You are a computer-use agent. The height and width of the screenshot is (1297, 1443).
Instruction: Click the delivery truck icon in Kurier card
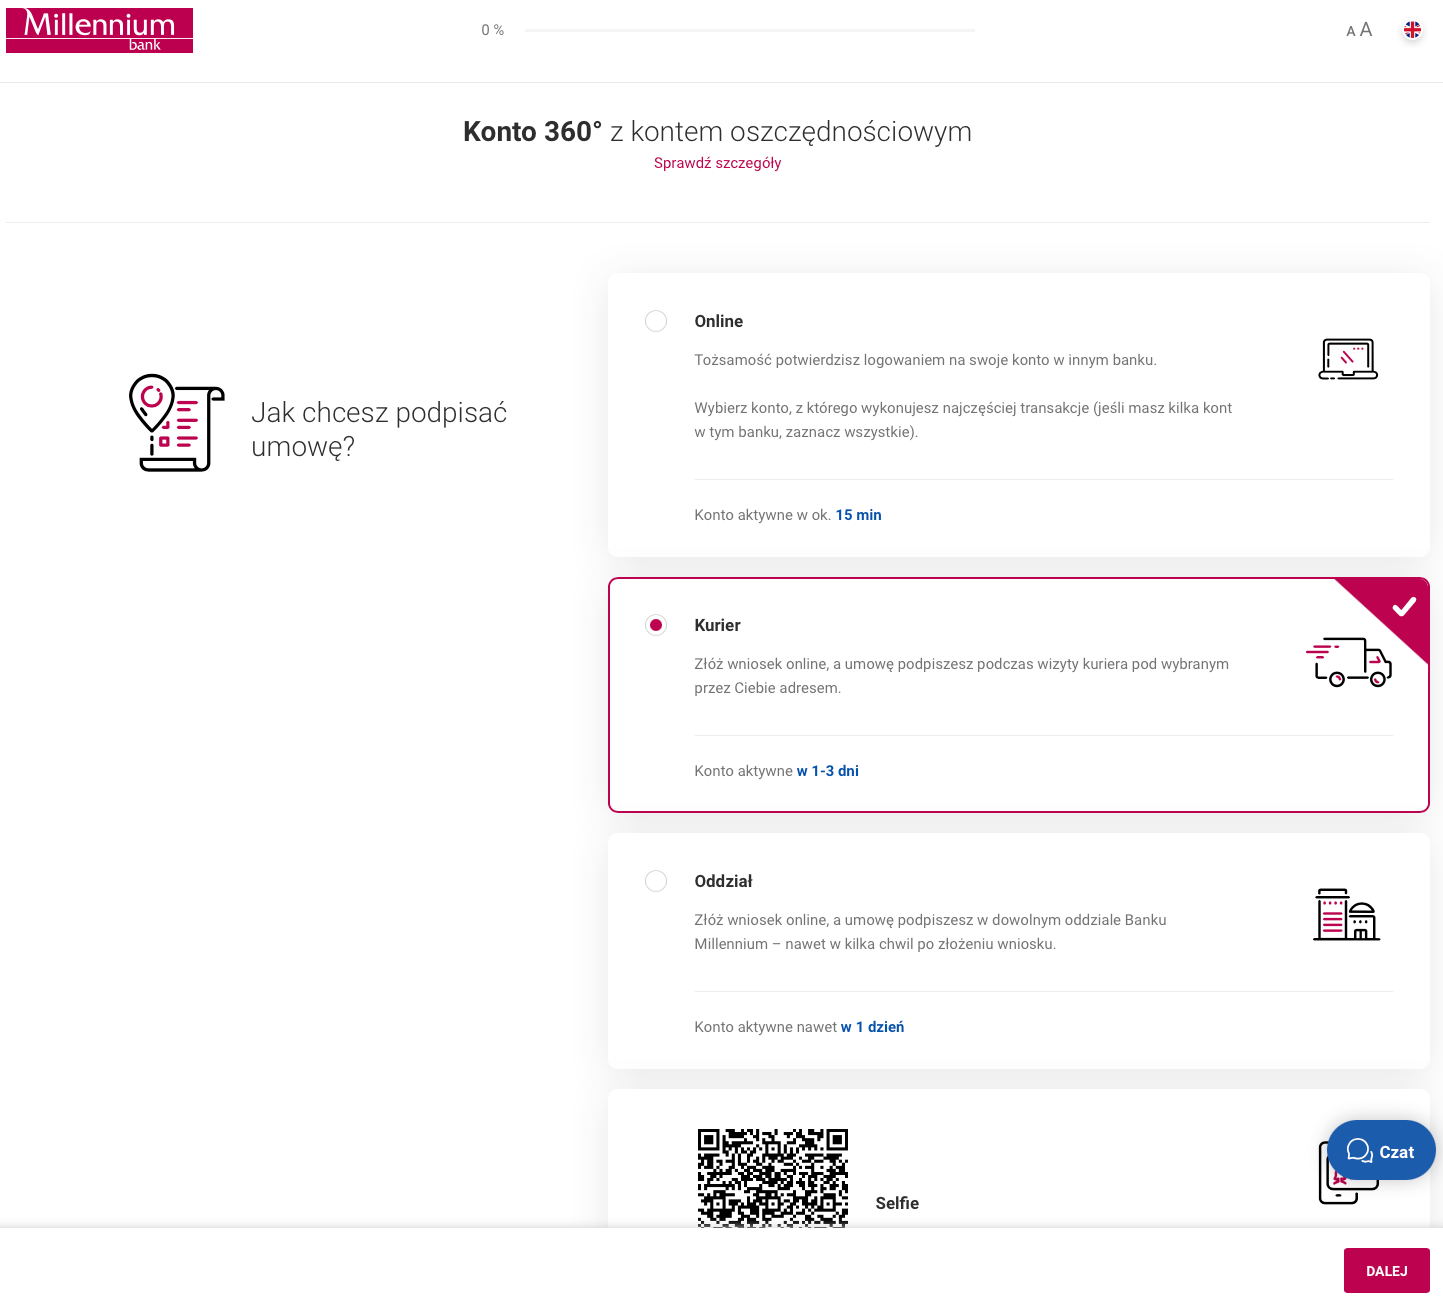[x=1348, y=661]
